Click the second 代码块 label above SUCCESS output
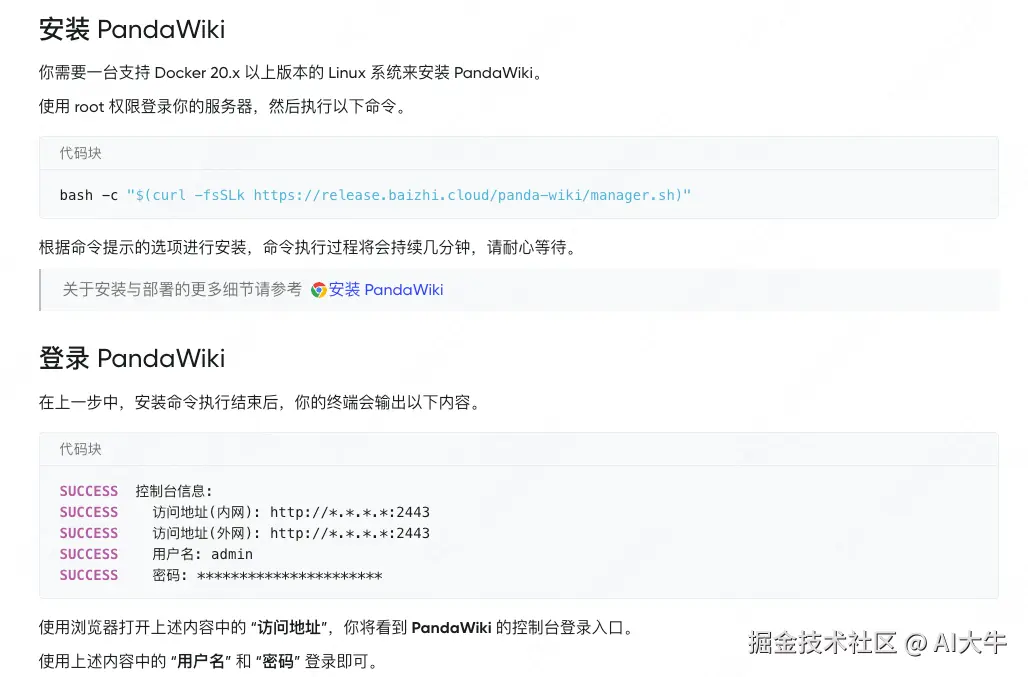Screen dimensions: 1028x677 (81, 450)
